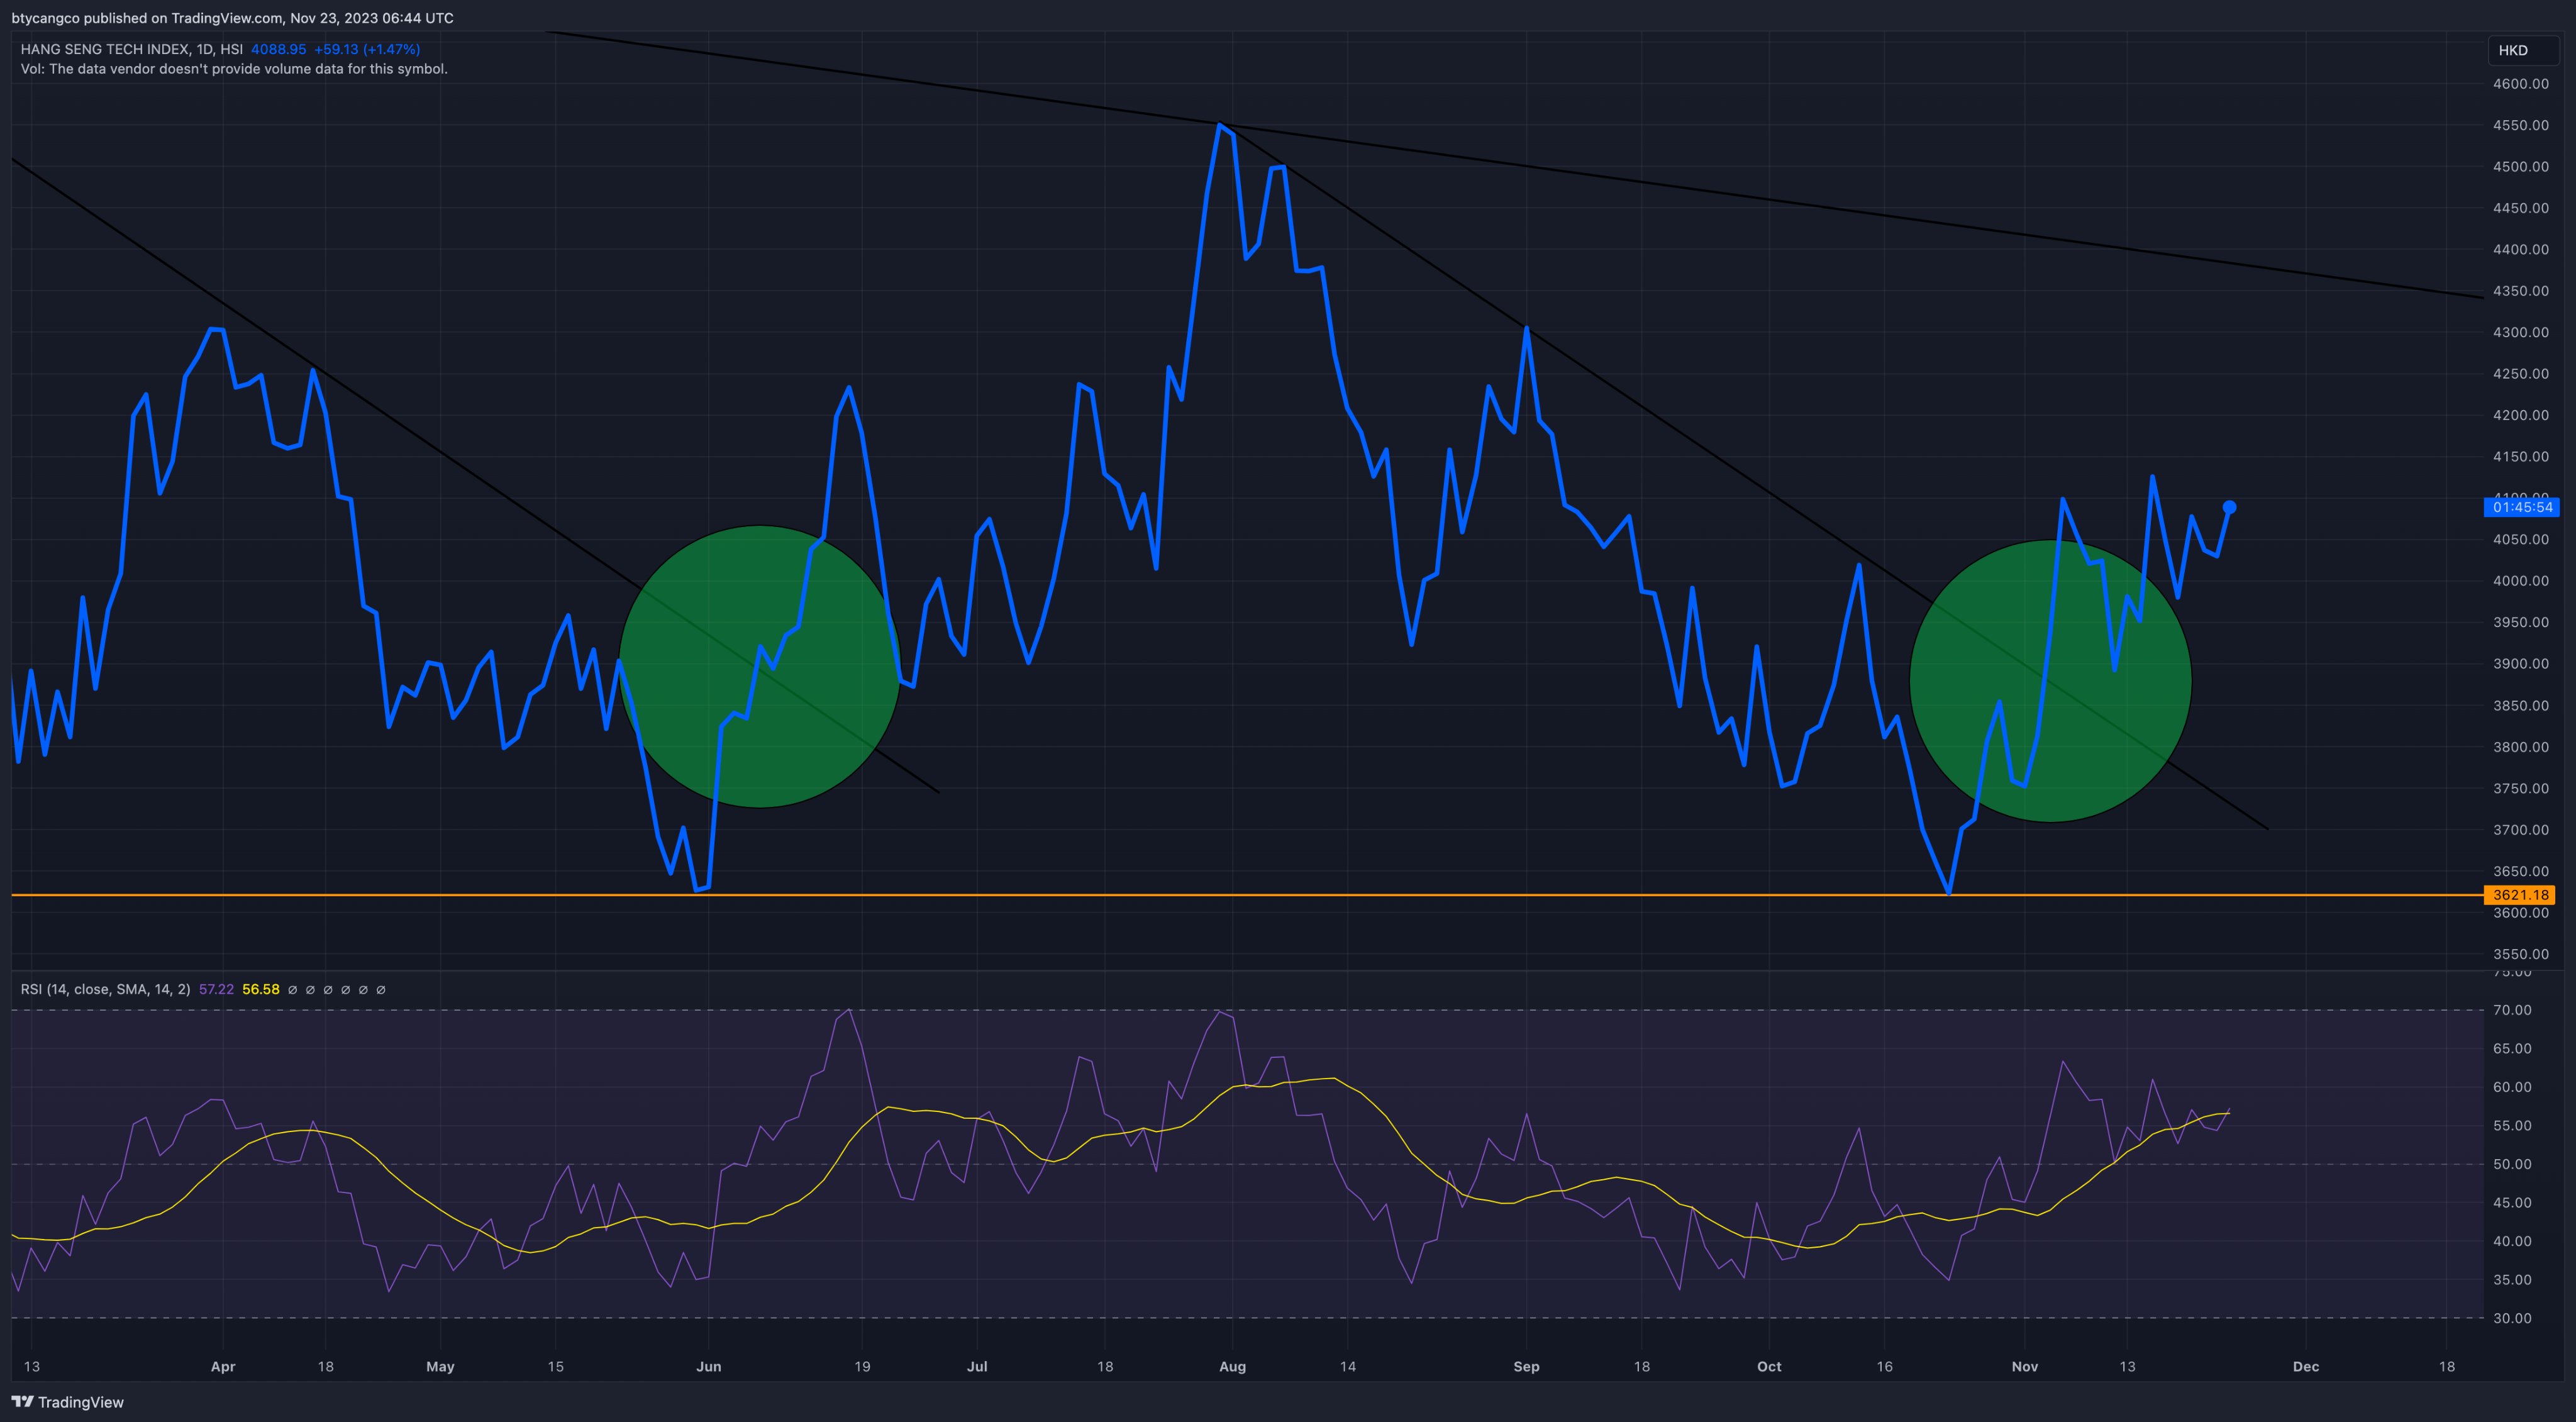The height and width of the screenshot is (1422, 2576).
Task: Click the purple RSI value 57.22
Action: point(216,989)
